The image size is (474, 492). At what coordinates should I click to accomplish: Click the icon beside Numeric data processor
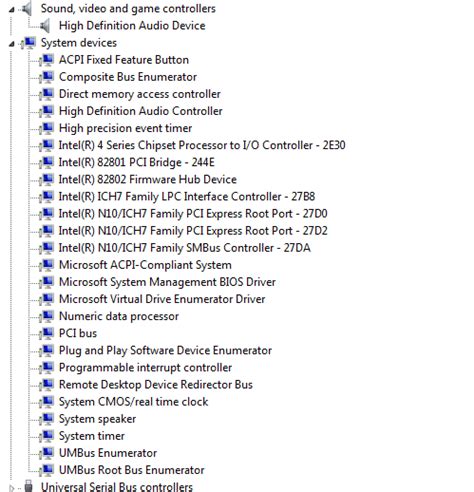[x=46, y=316]
